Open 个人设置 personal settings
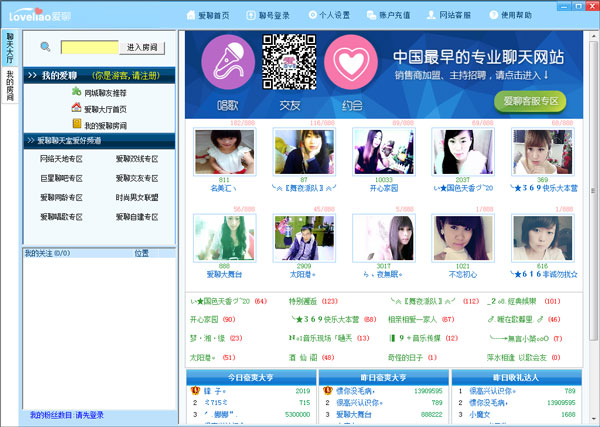The height and width of the screenshot is (427, 600). coord(329,15)
